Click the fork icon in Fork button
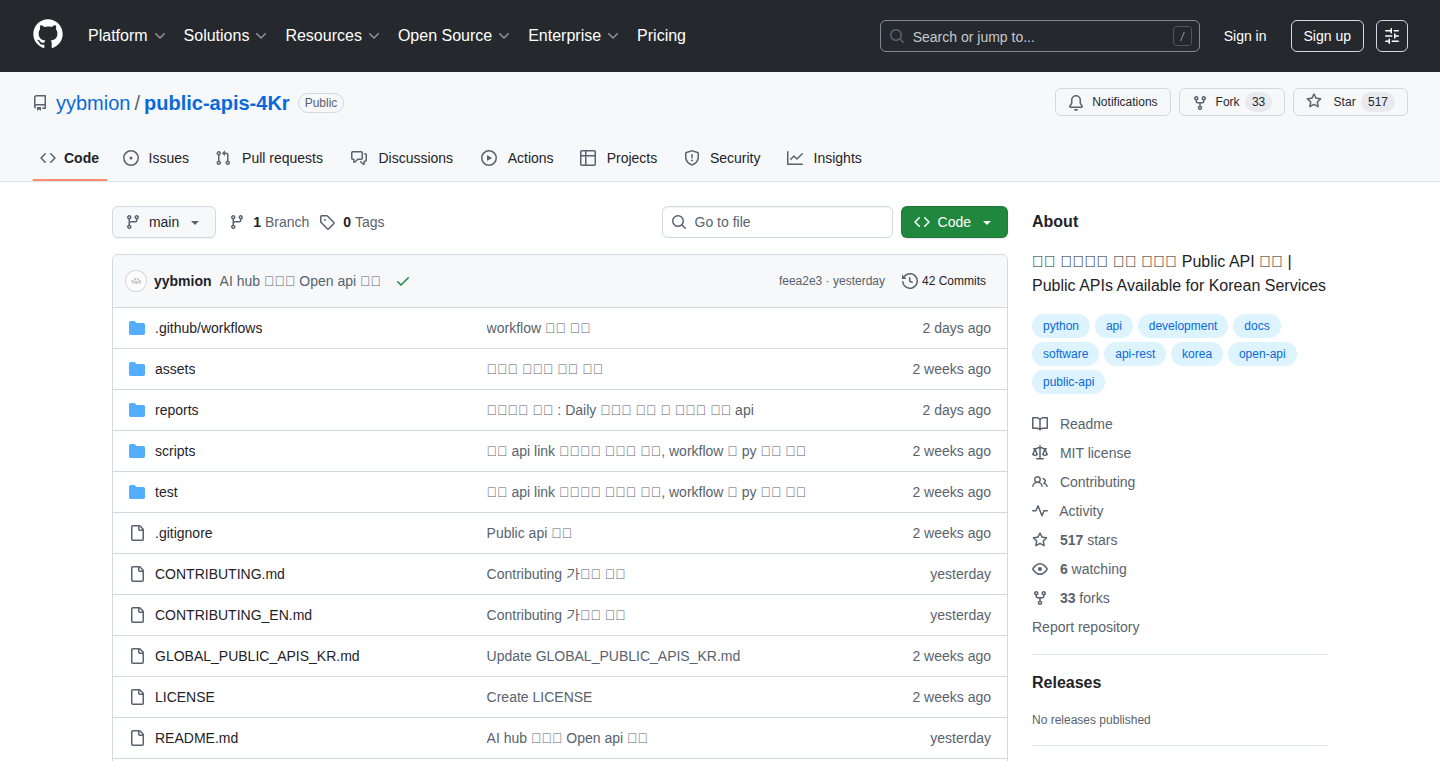 coord(1200,102)
